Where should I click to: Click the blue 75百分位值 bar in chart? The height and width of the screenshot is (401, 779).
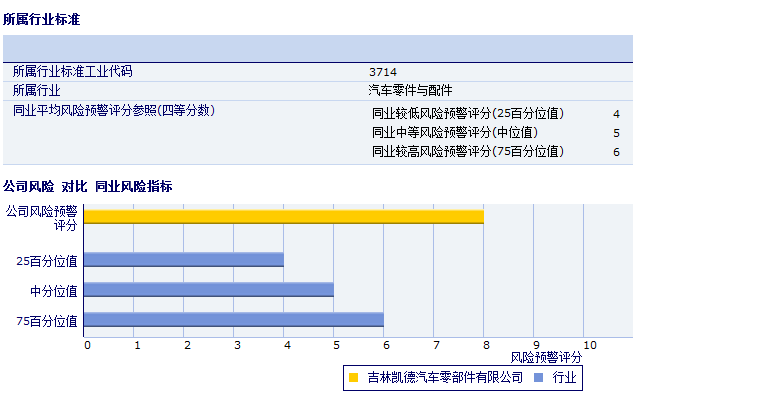(233, 320)
